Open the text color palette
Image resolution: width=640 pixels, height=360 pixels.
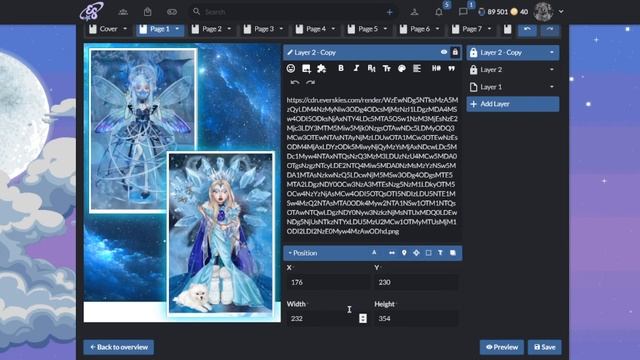402,69
